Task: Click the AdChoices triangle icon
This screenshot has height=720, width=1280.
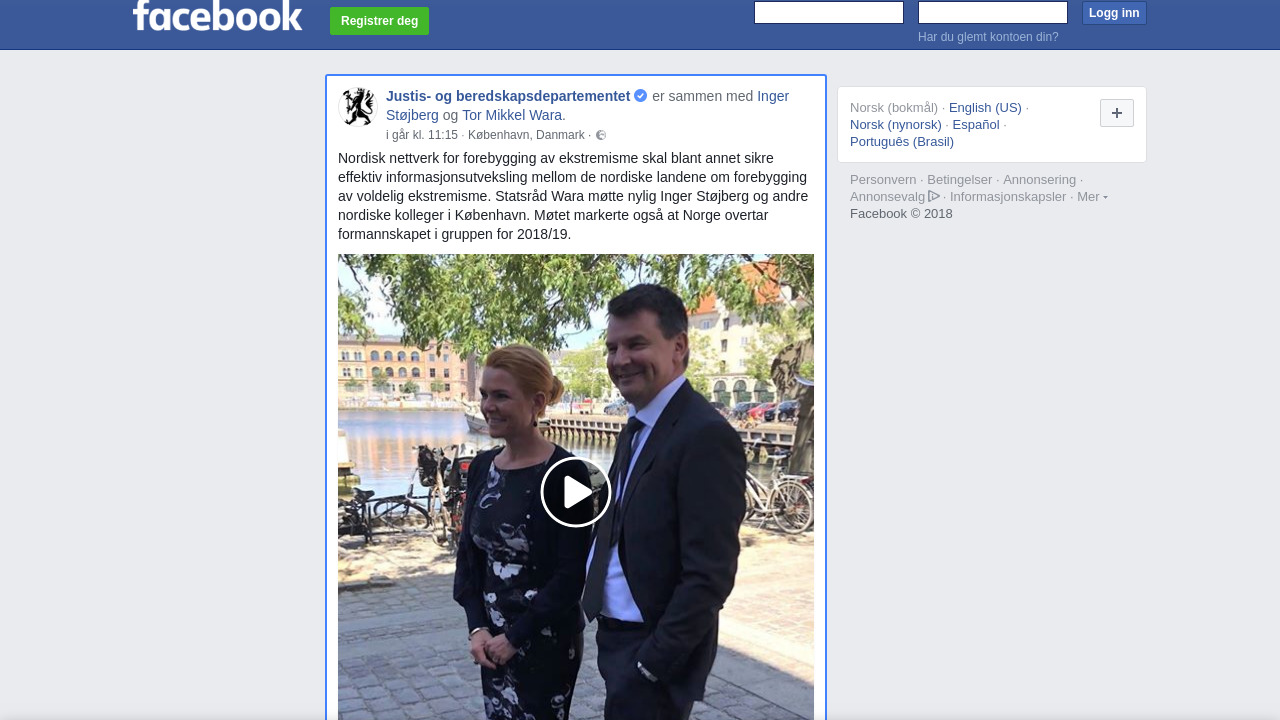Action: click(x=934, y=197)
